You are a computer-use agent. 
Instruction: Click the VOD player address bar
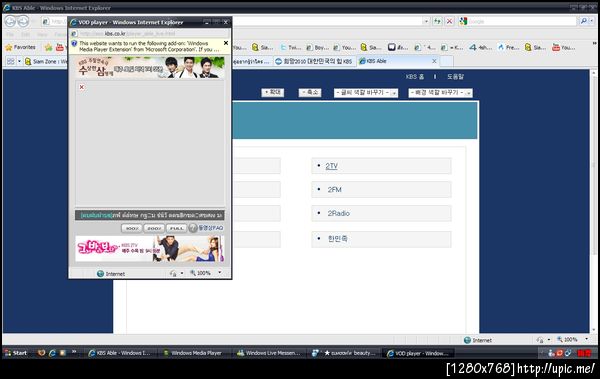pyautogui.click(x=150, y=34)
